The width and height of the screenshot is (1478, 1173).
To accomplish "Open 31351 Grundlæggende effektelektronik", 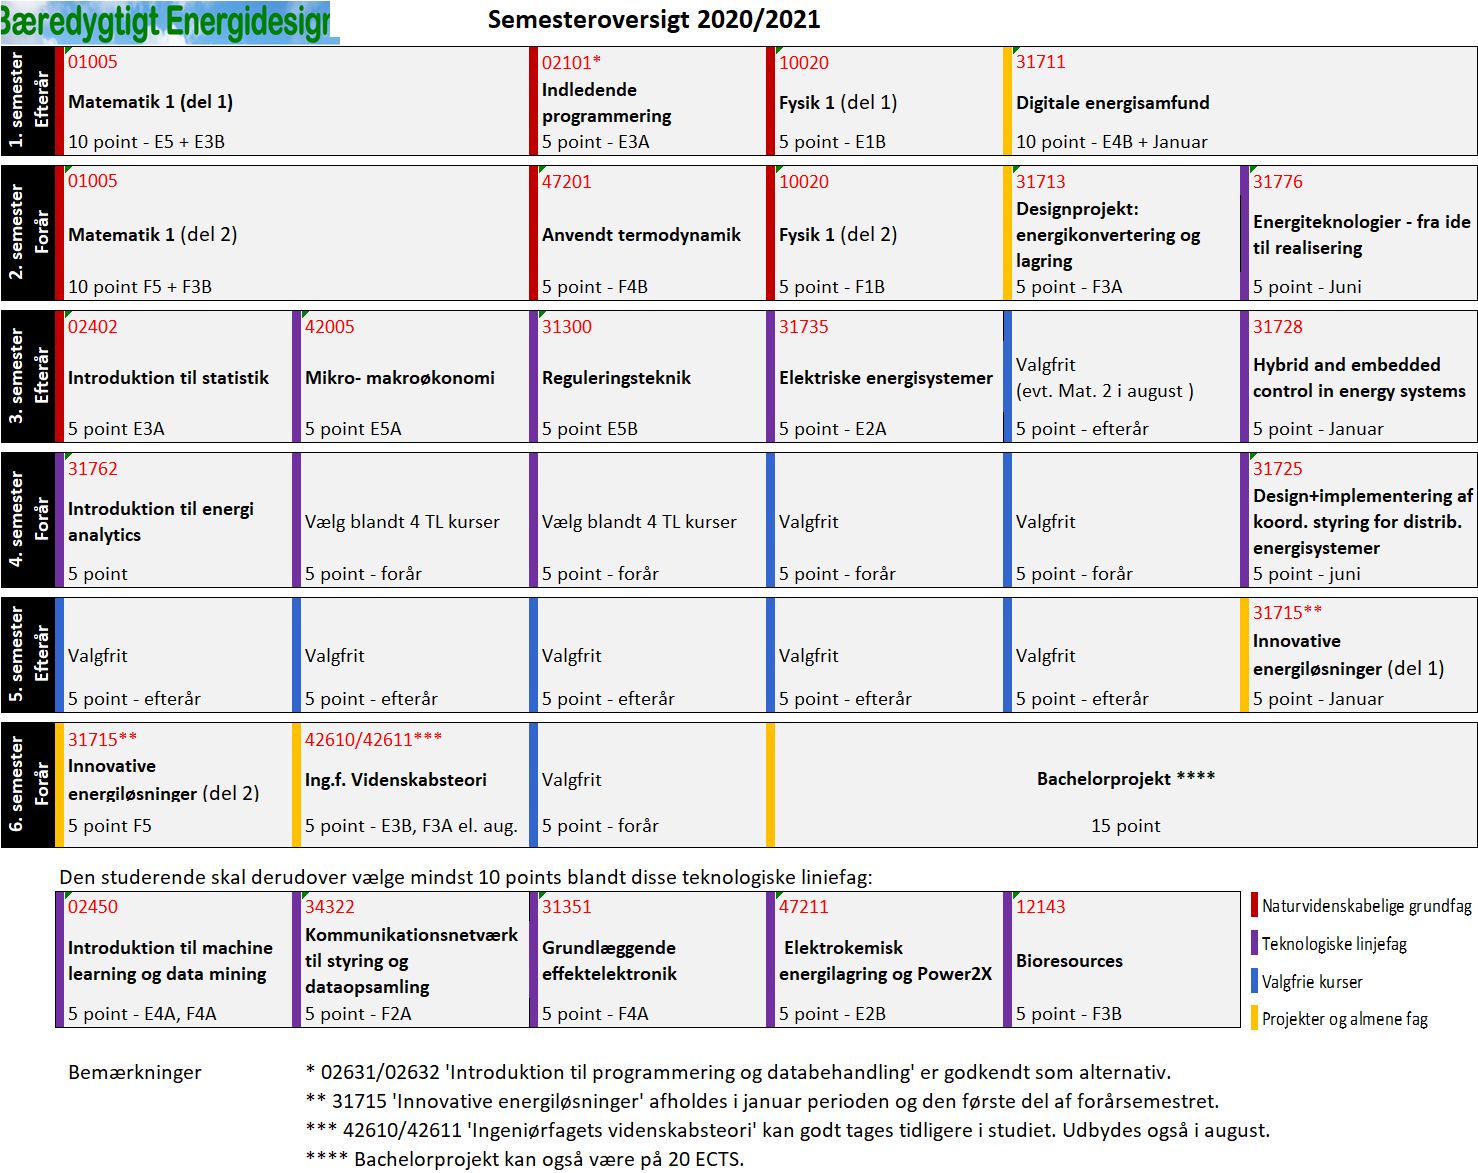I will [x=648, y=959].
